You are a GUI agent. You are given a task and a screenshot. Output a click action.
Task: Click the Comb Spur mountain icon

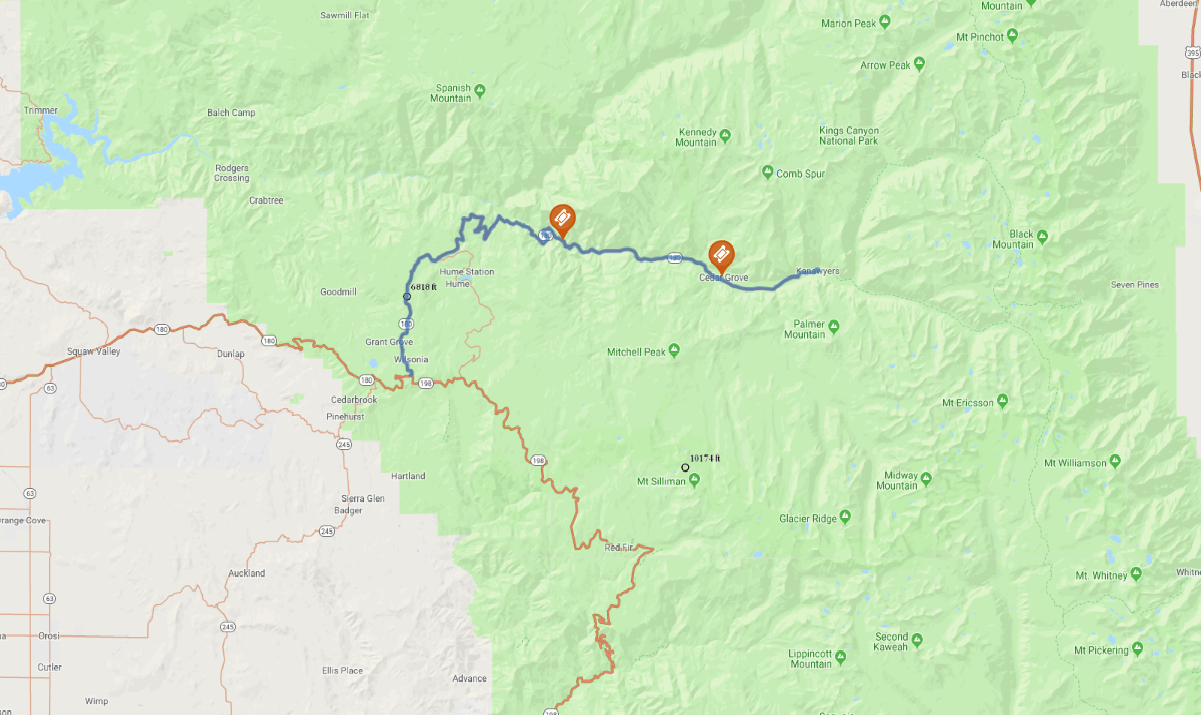[767, 173]
